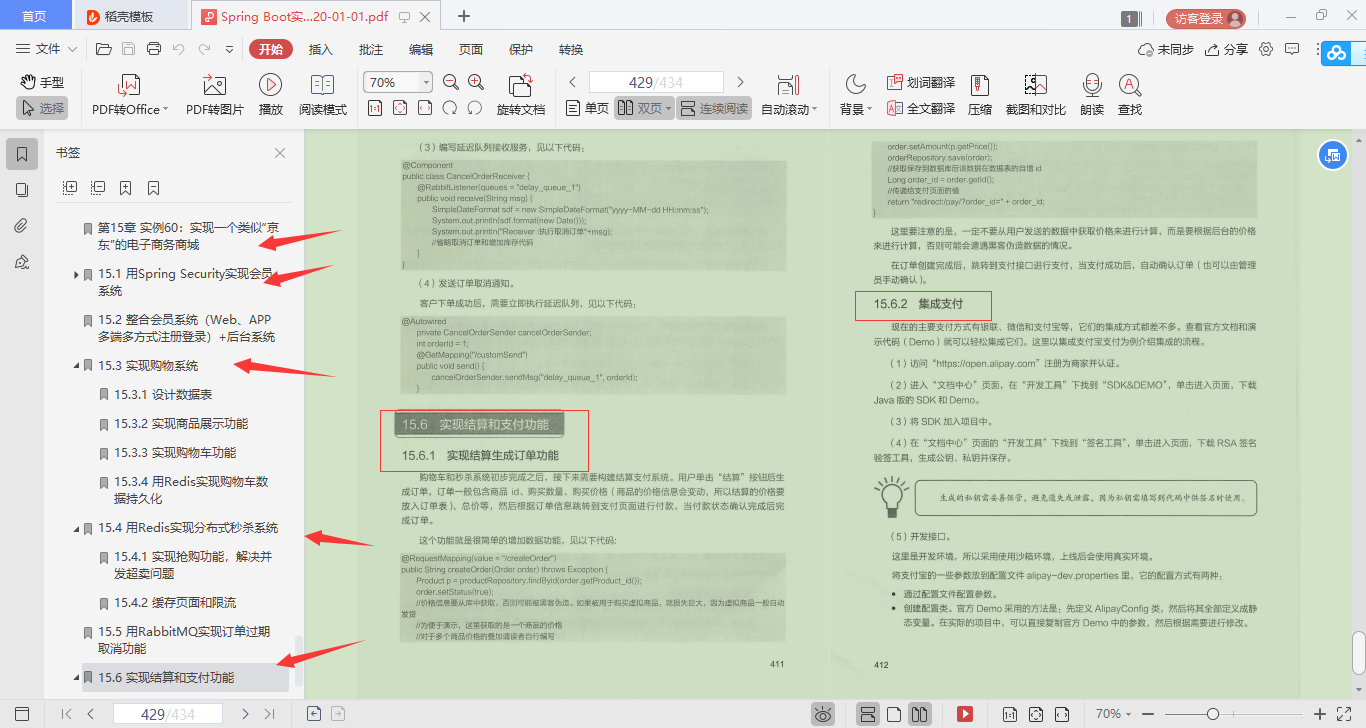Click 未同步 sync status
The width and height of the screenshot is (1366, 728).
pyautogui.click(x=1166, y=49)
